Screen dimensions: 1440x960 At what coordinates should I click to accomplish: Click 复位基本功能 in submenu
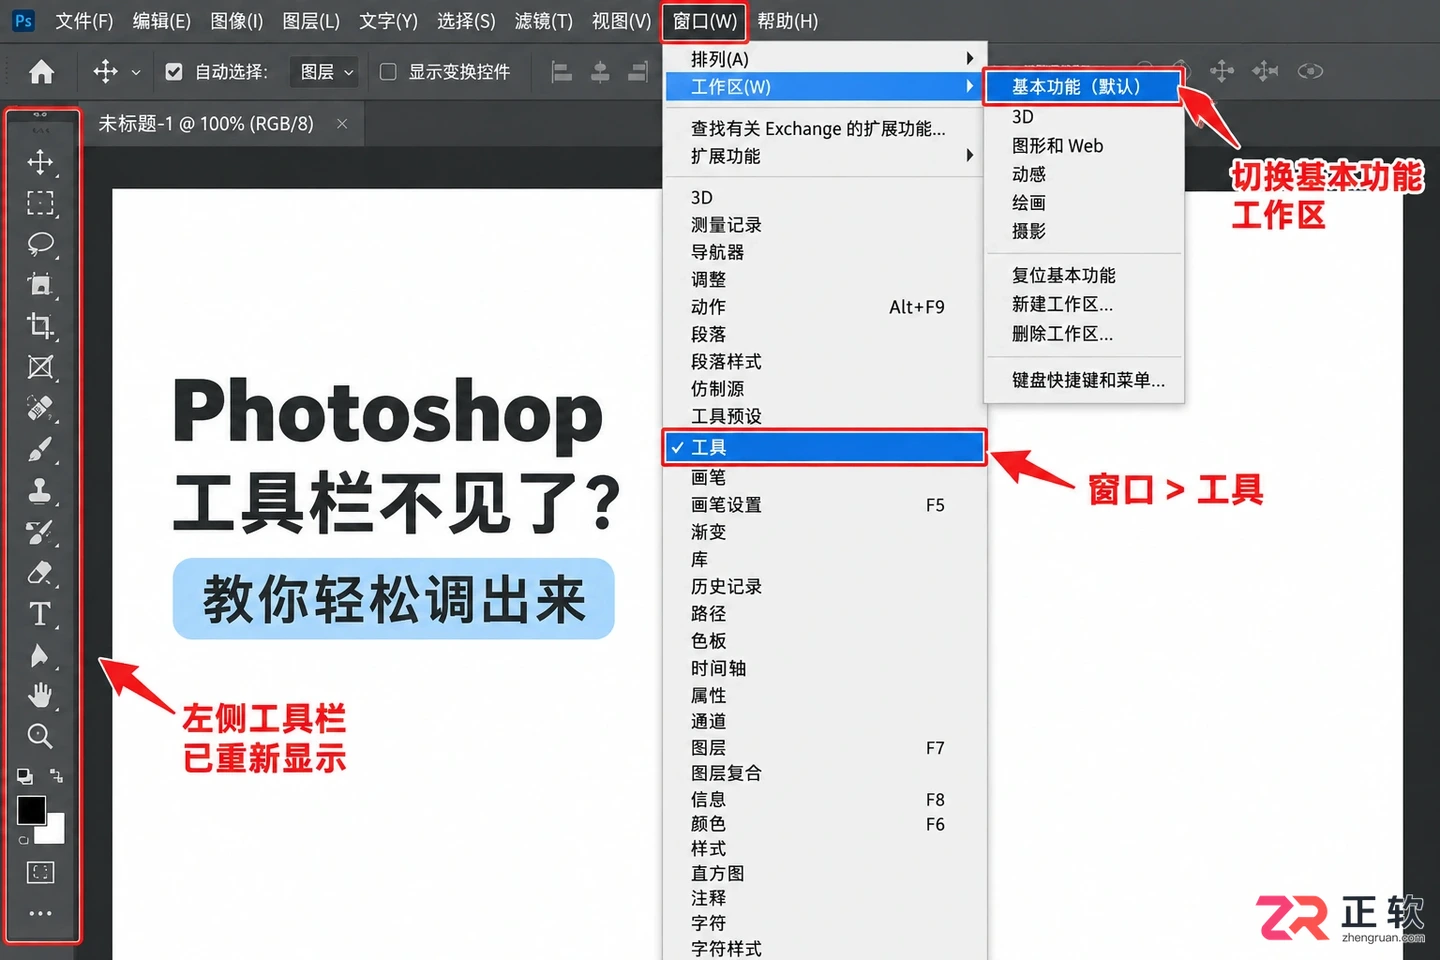point(1084,275)
